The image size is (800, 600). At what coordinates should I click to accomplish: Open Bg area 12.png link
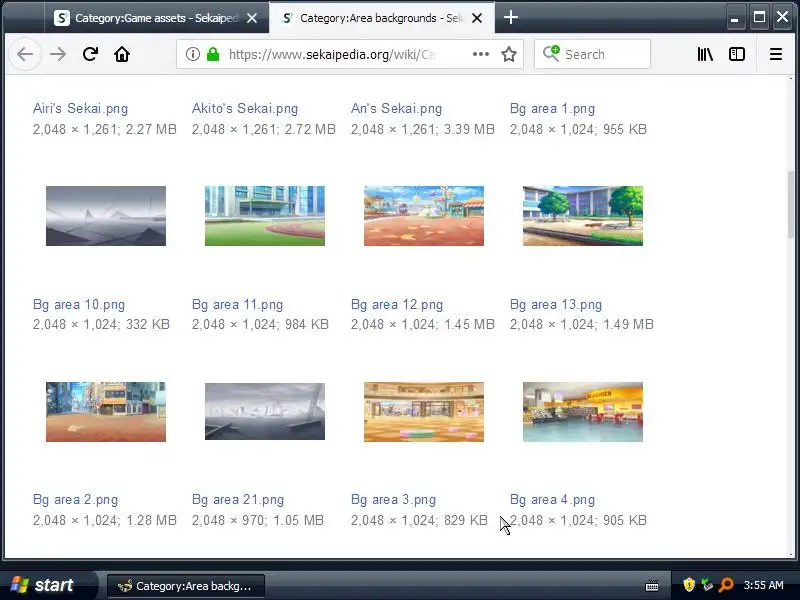point(397,305)
